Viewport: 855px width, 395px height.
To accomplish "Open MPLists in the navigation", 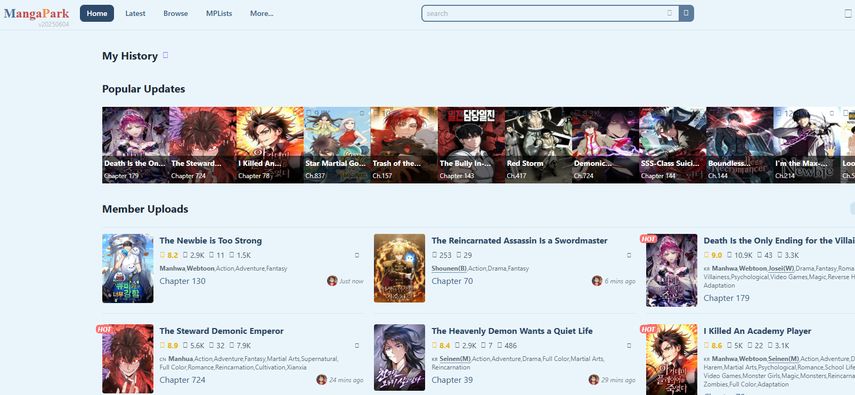I will pyautogui.click(x=219, y=13).
